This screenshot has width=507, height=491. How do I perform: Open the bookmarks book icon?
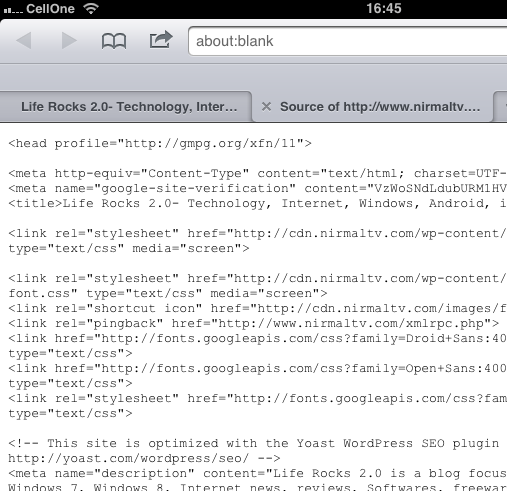114,41
